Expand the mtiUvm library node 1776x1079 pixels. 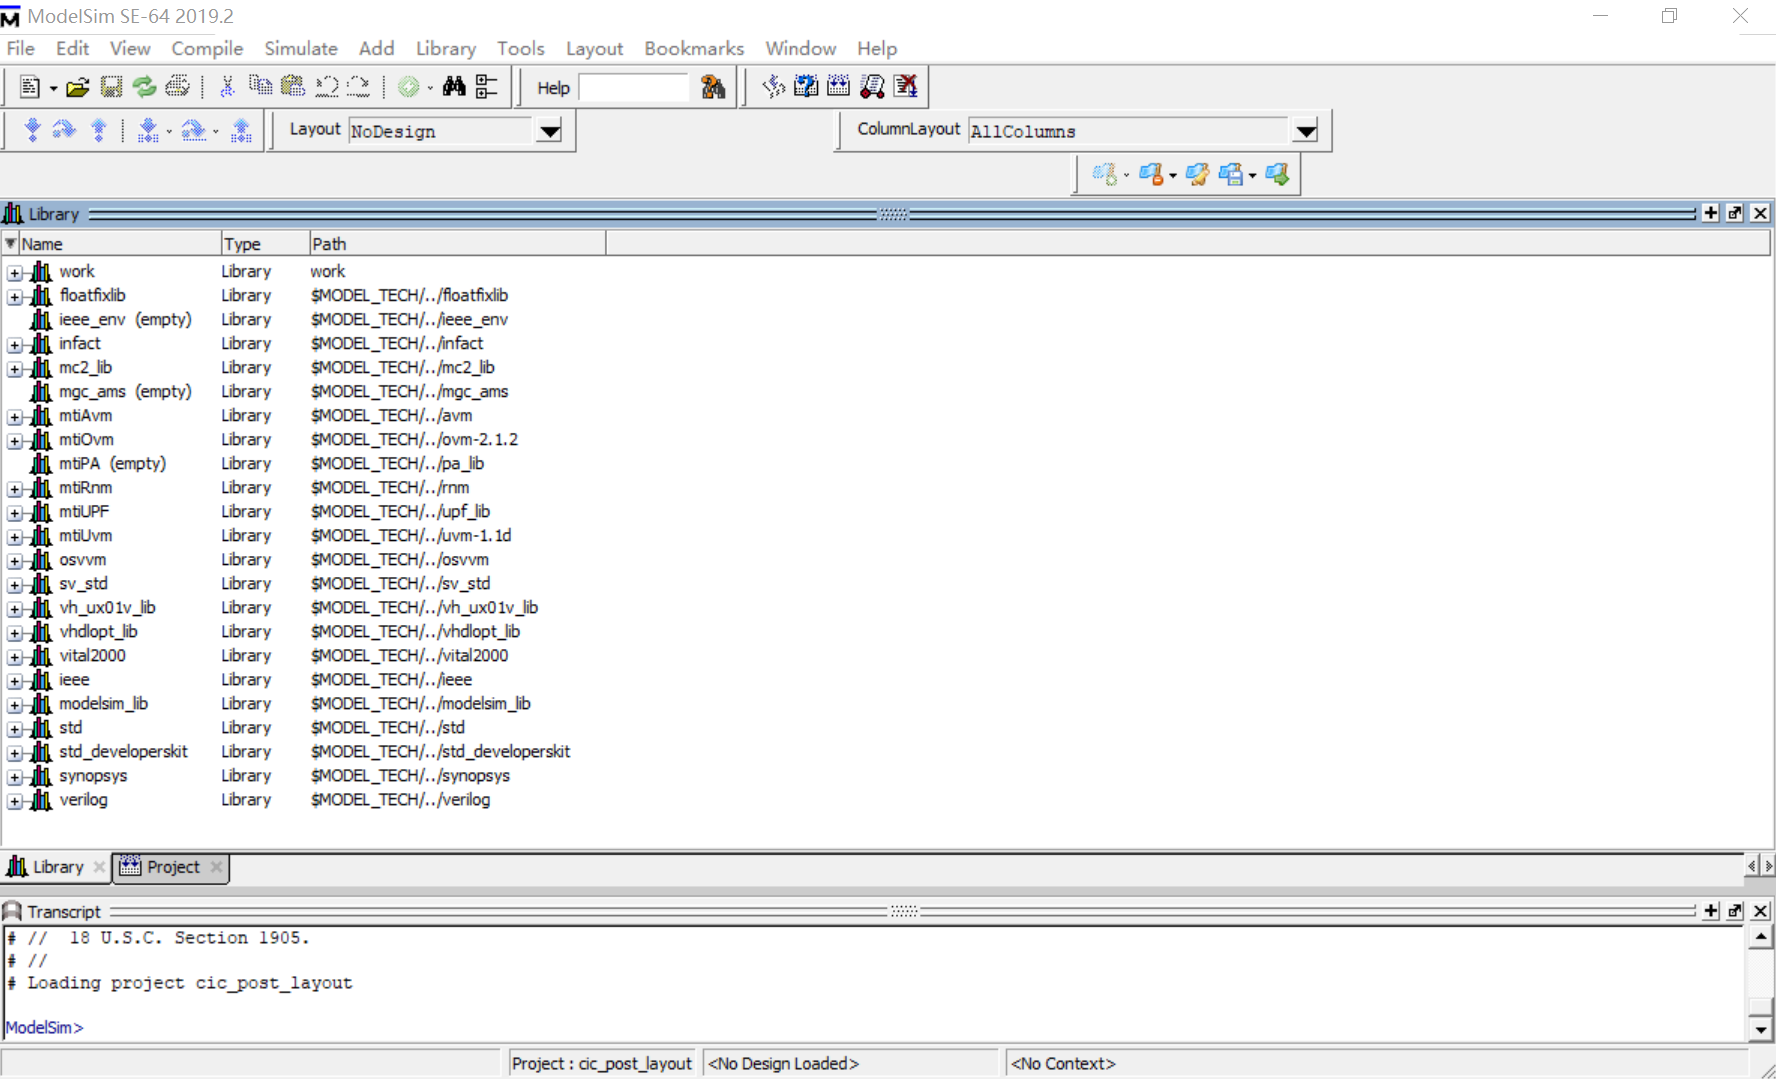(15, 536)
